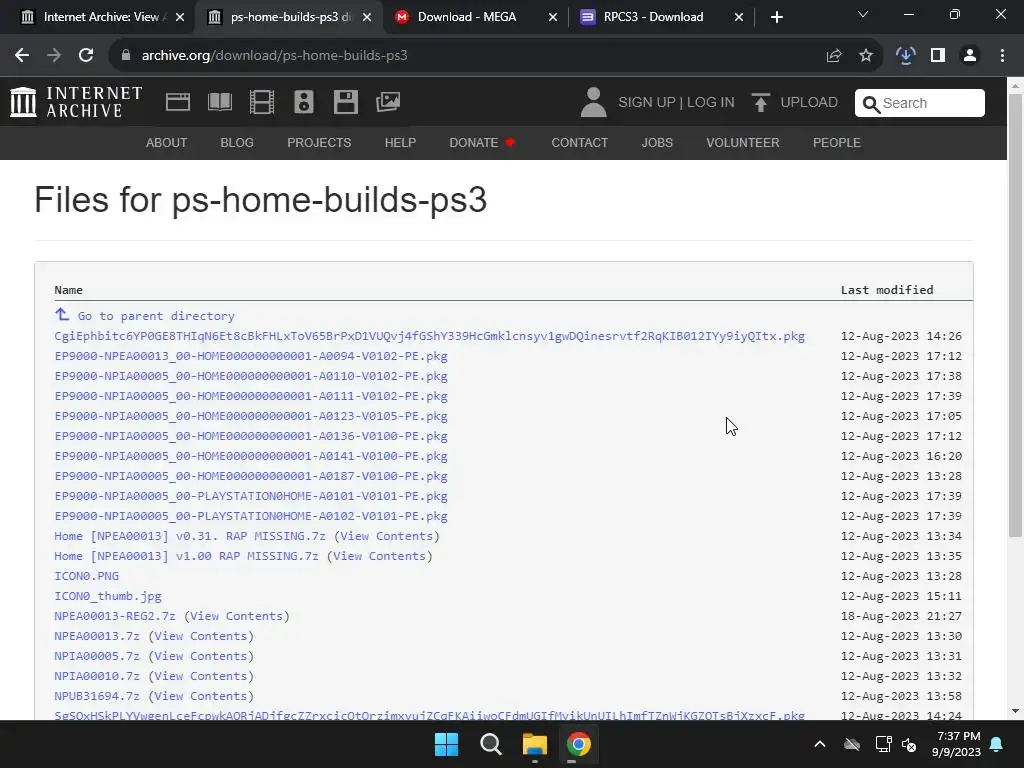Open File Explorer from taskbar
This screenshot has height=768, width=1024.
click(534, 744)
